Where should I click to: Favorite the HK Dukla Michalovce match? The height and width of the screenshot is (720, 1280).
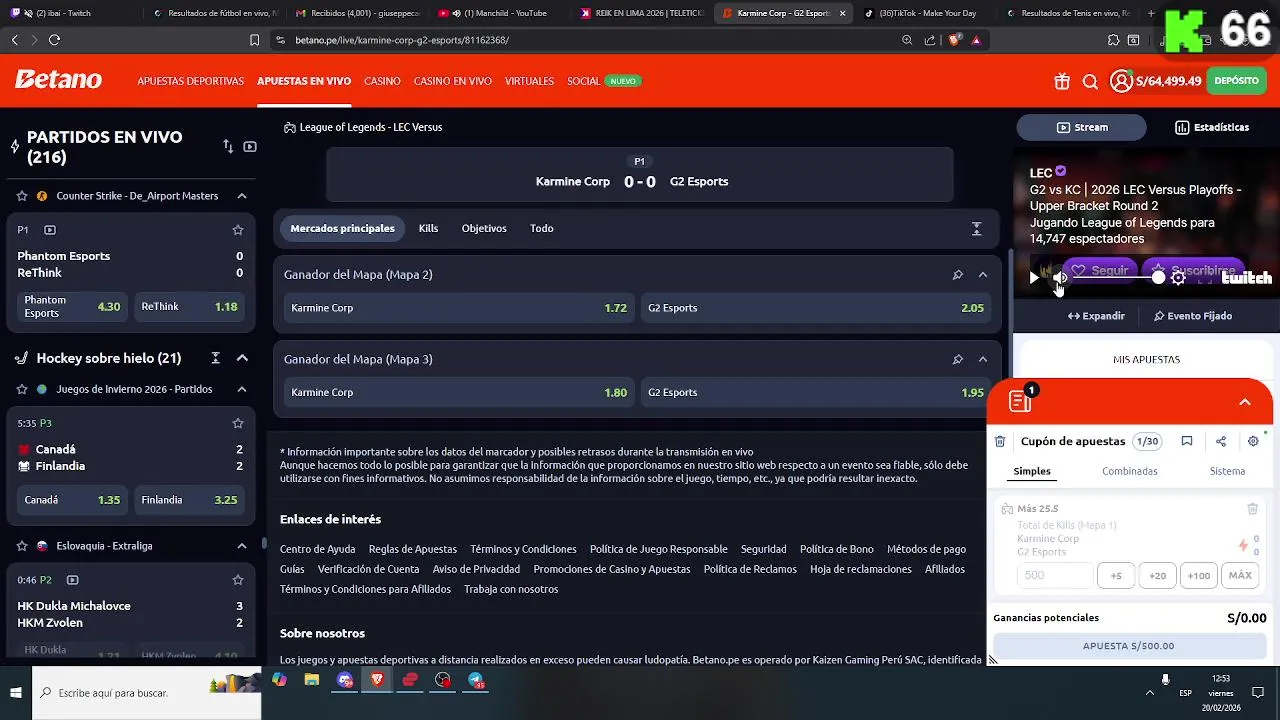238,580
